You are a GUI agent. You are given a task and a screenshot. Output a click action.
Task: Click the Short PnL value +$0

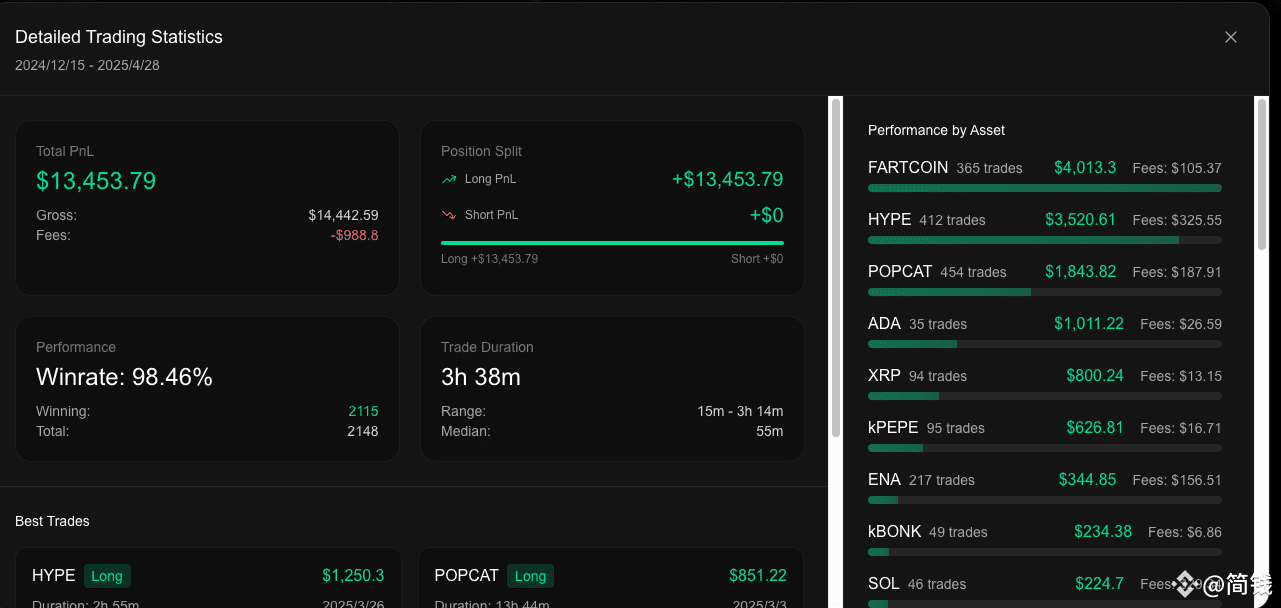766,215
